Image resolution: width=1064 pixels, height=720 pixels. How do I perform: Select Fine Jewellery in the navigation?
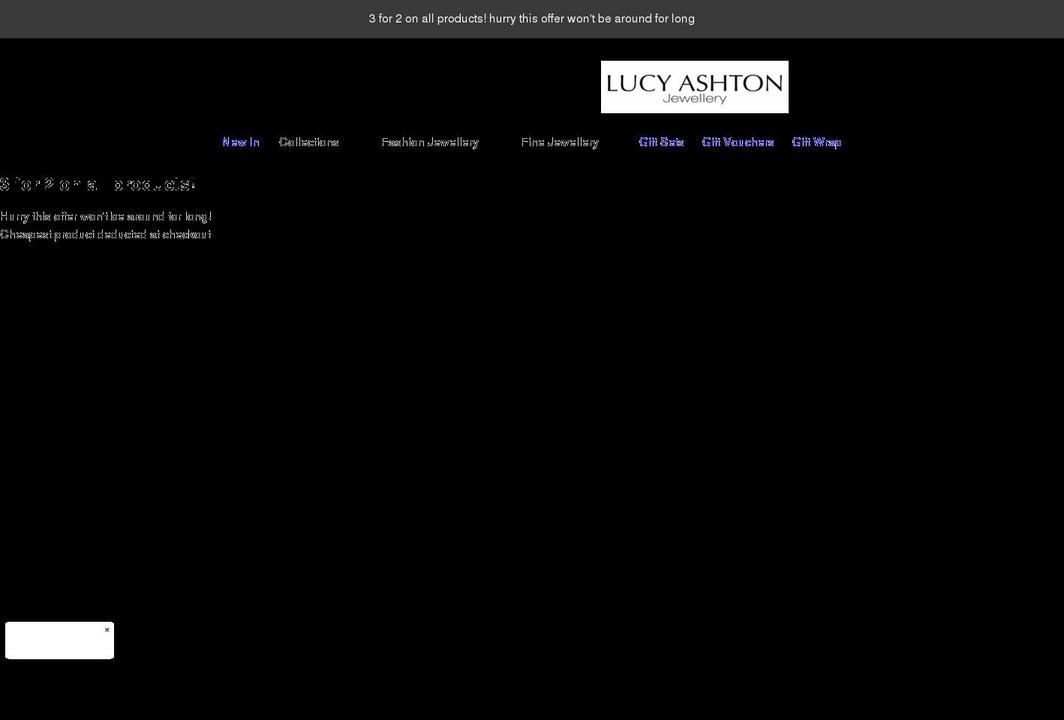(x=559, y=142)
